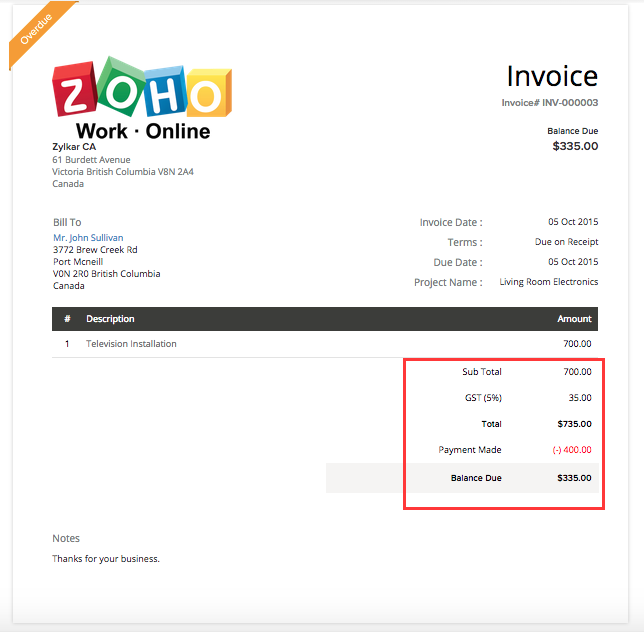Click the Description column header
The width and height of the screenshot is (644, 632).
coord(110,319)
